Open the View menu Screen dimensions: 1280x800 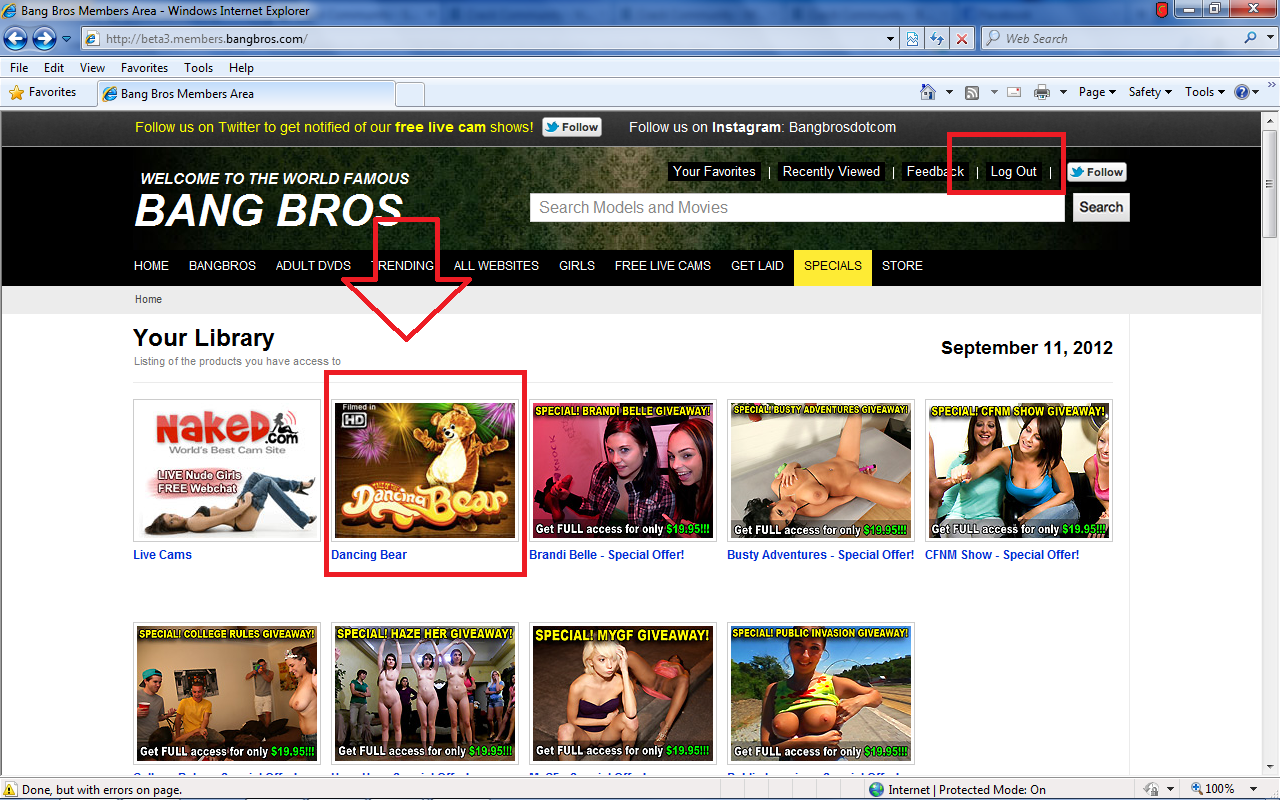[92, 68]
